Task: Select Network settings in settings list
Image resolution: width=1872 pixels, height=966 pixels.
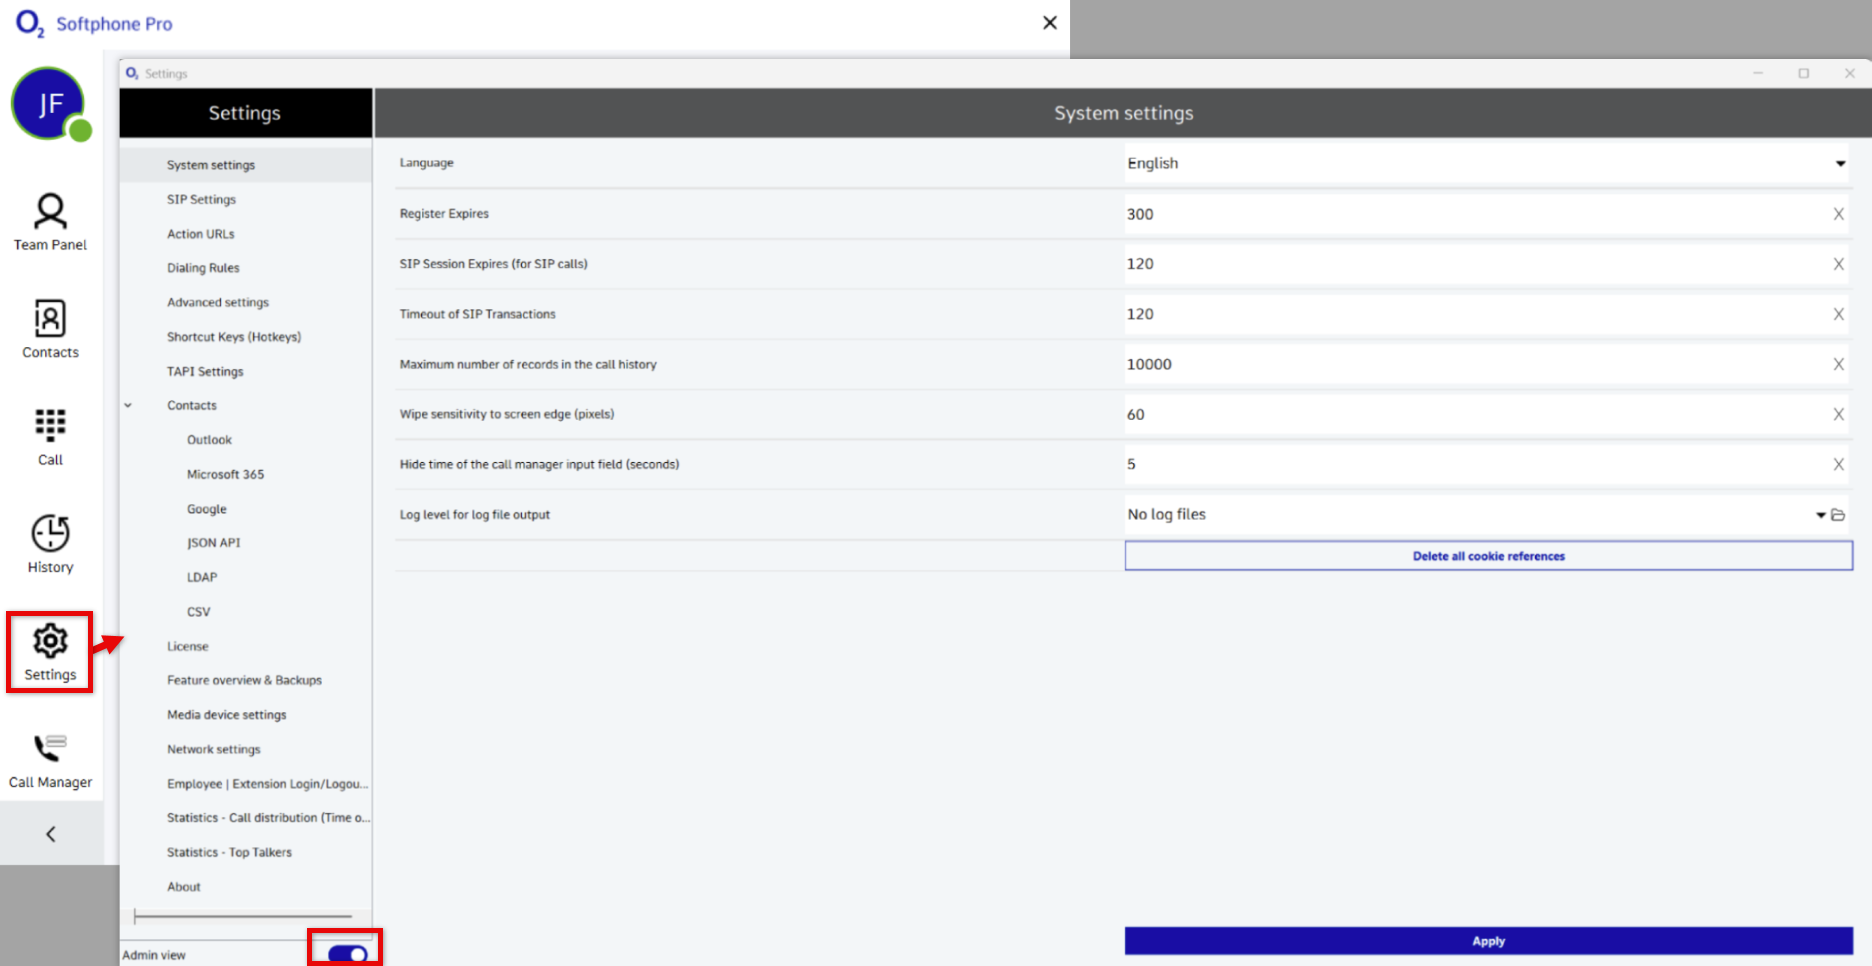Action: pyautogui.click(x=213, y=750)
